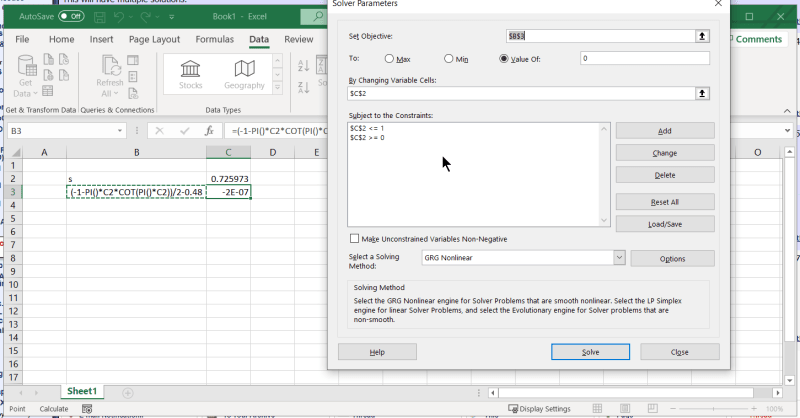This screenshot has height=418, width=800.
Task: Click the Options button
Action: click(x=672, y=258)
